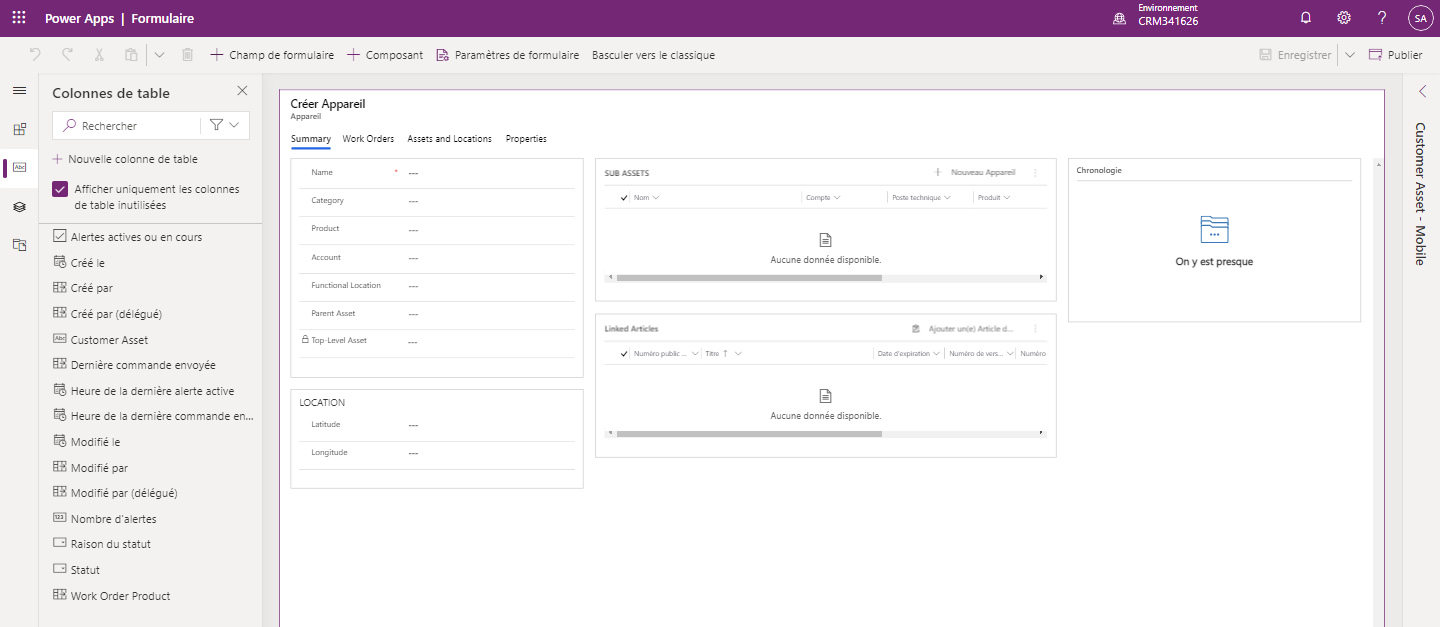Screen dimensions: 1440x627
Task: Click 'Basculer vers le classique'
Action: point(654,55)
